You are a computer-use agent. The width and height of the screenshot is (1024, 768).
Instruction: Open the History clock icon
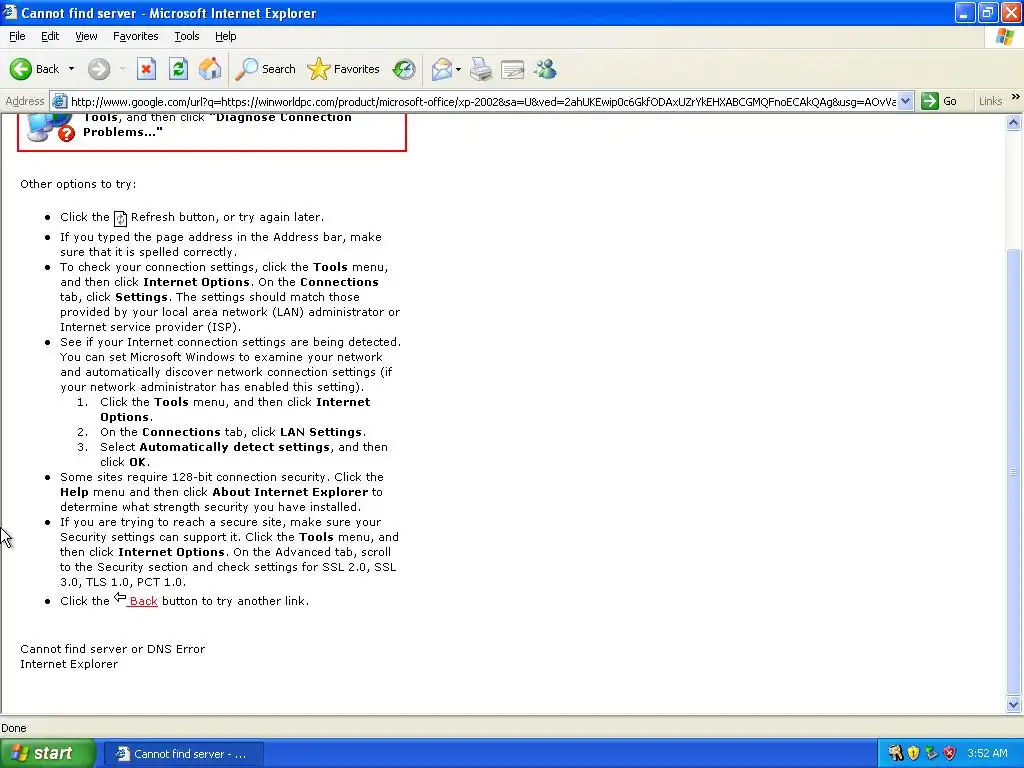pos(404,69)
